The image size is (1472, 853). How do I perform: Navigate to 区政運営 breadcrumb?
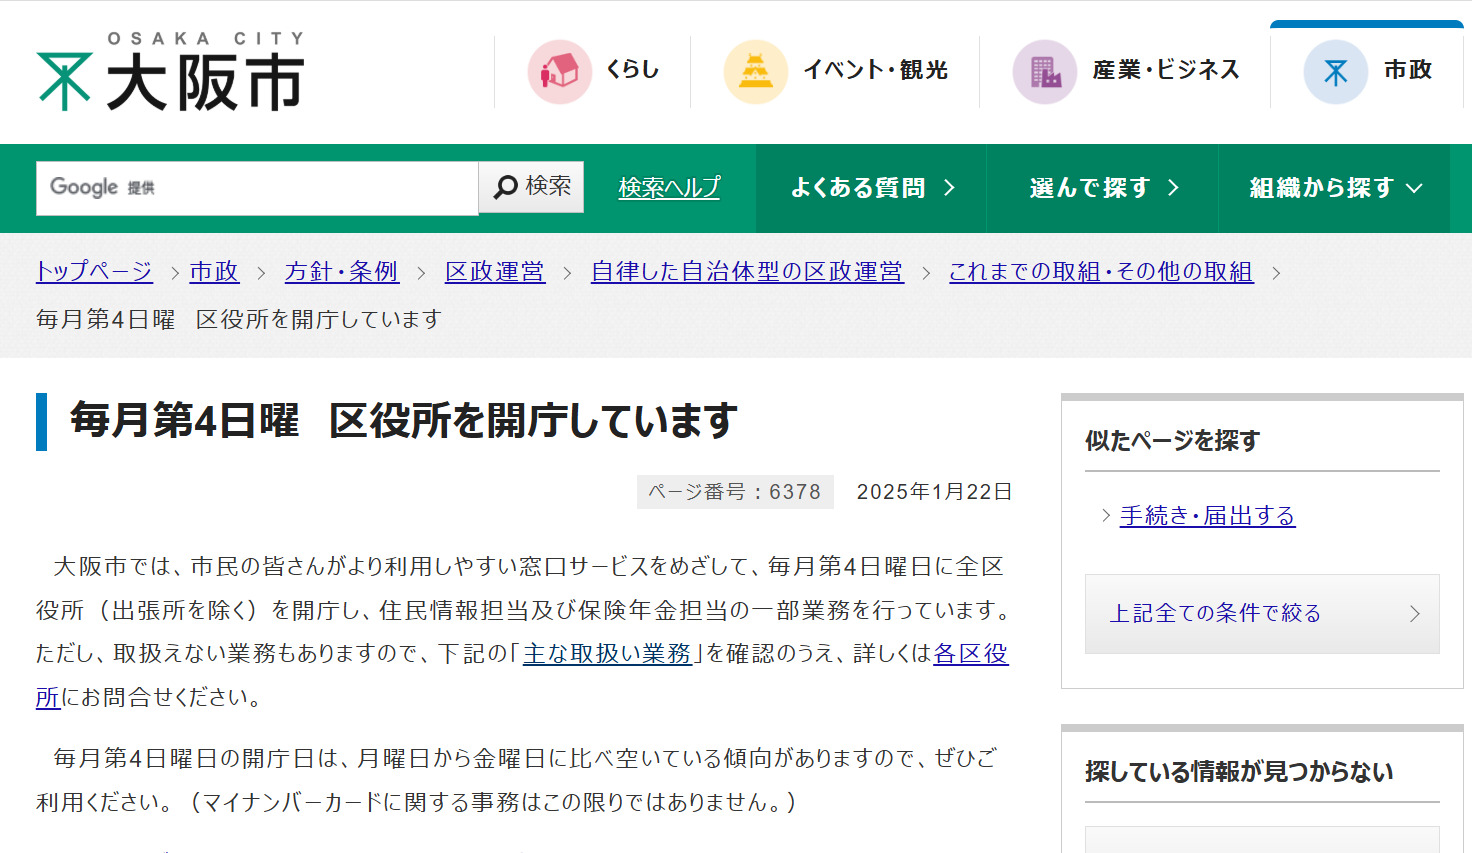tap(494, 272)
